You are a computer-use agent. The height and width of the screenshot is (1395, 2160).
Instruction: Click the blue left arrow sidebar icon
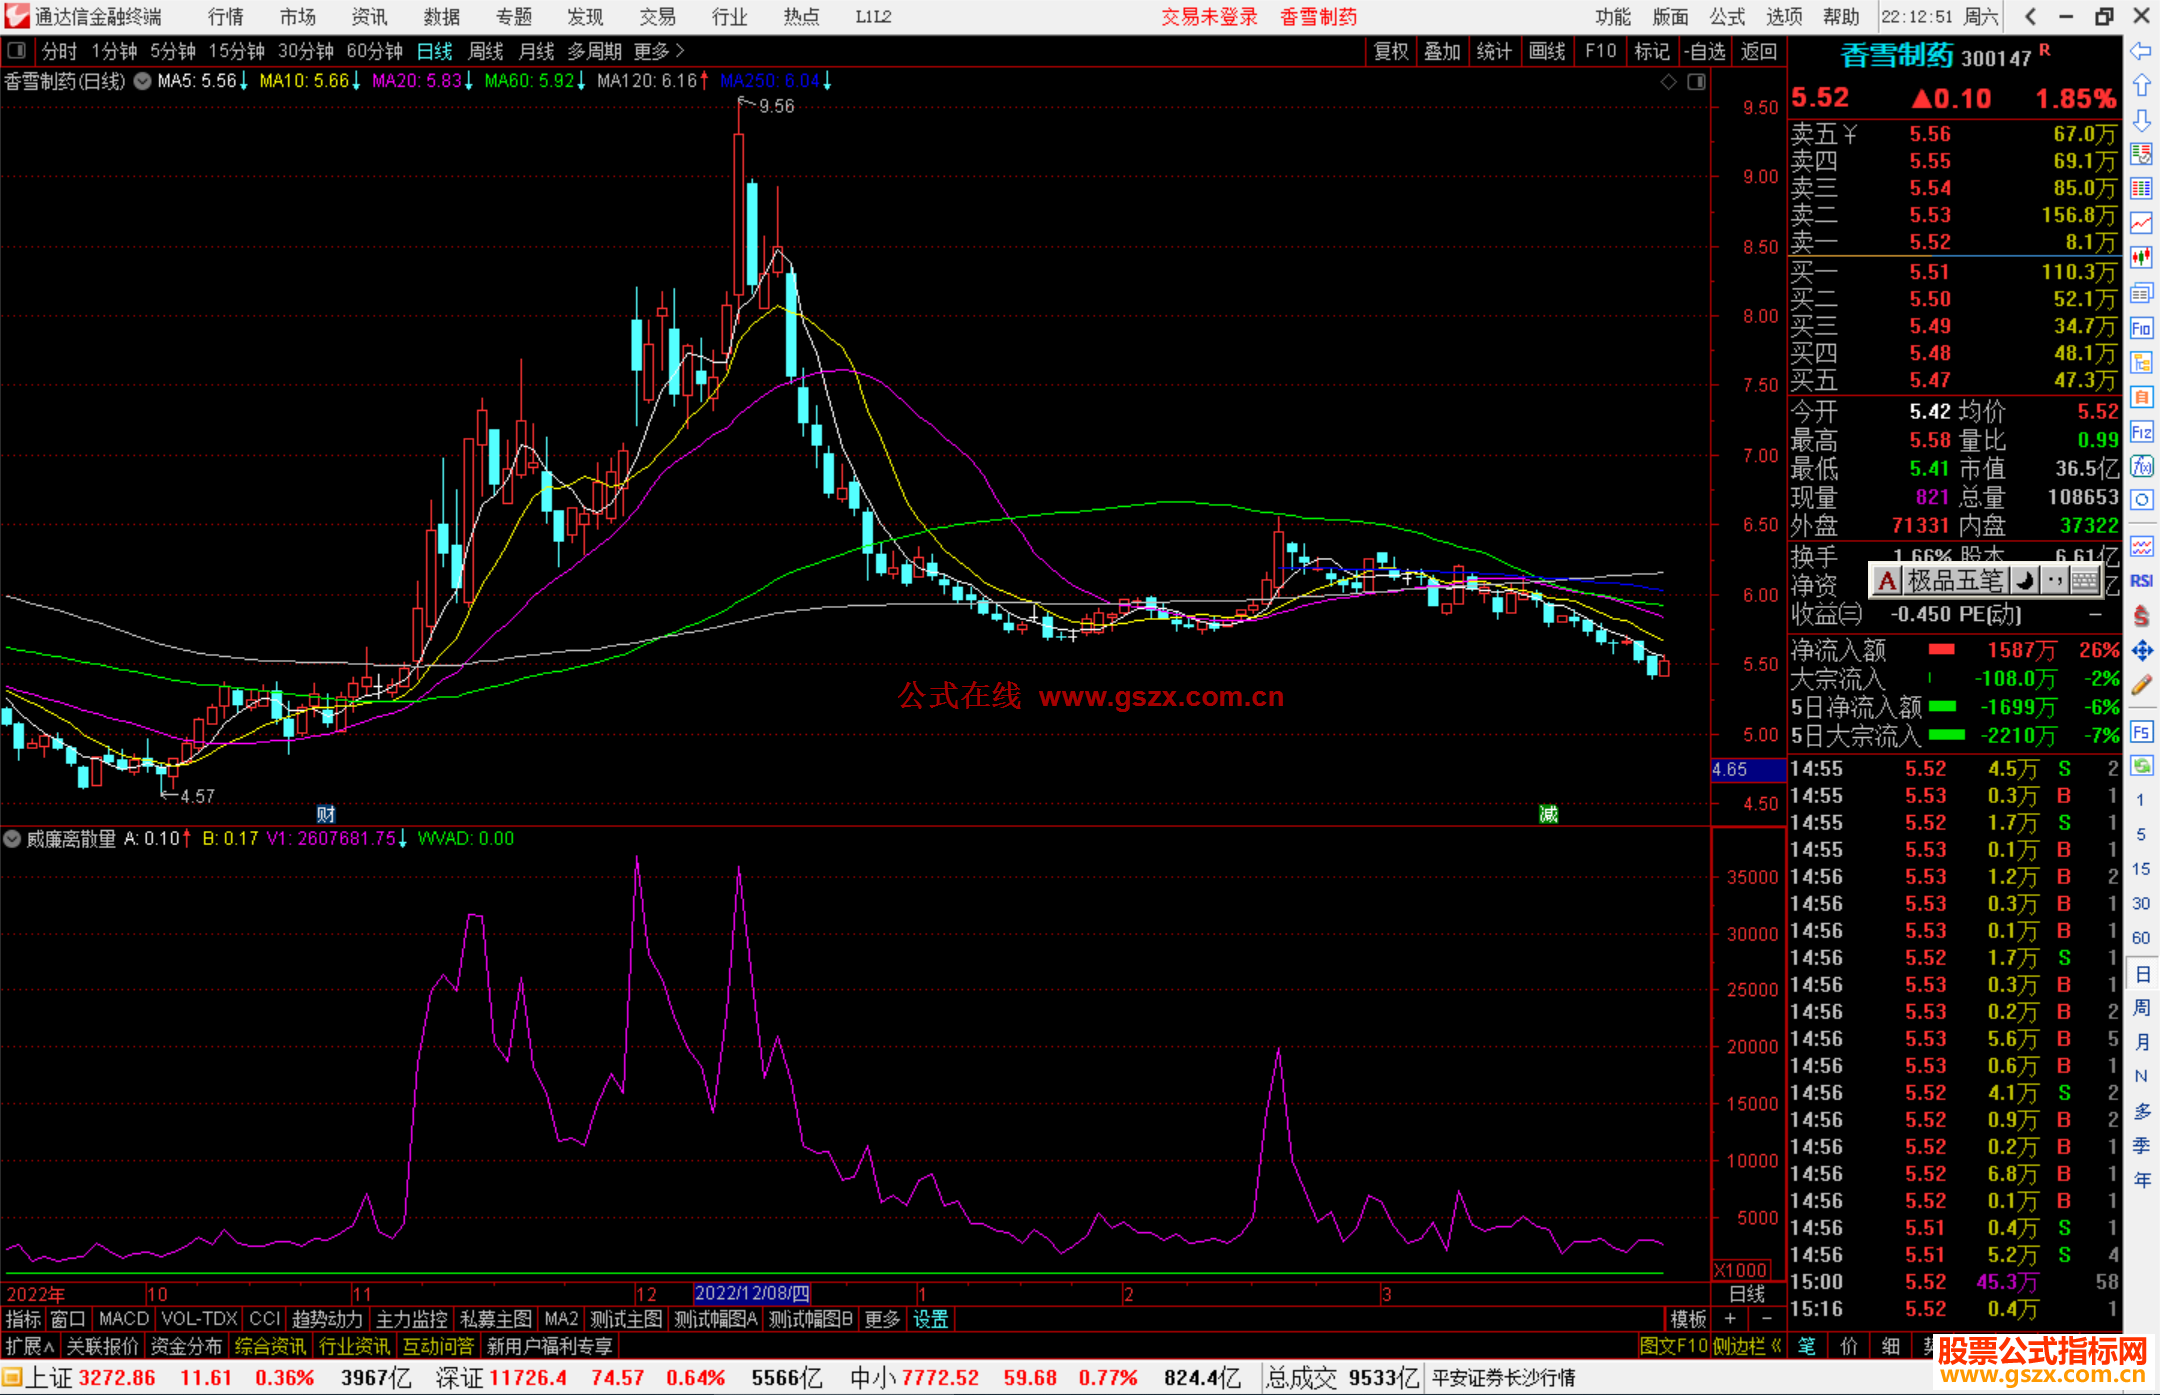(2141, 50)
